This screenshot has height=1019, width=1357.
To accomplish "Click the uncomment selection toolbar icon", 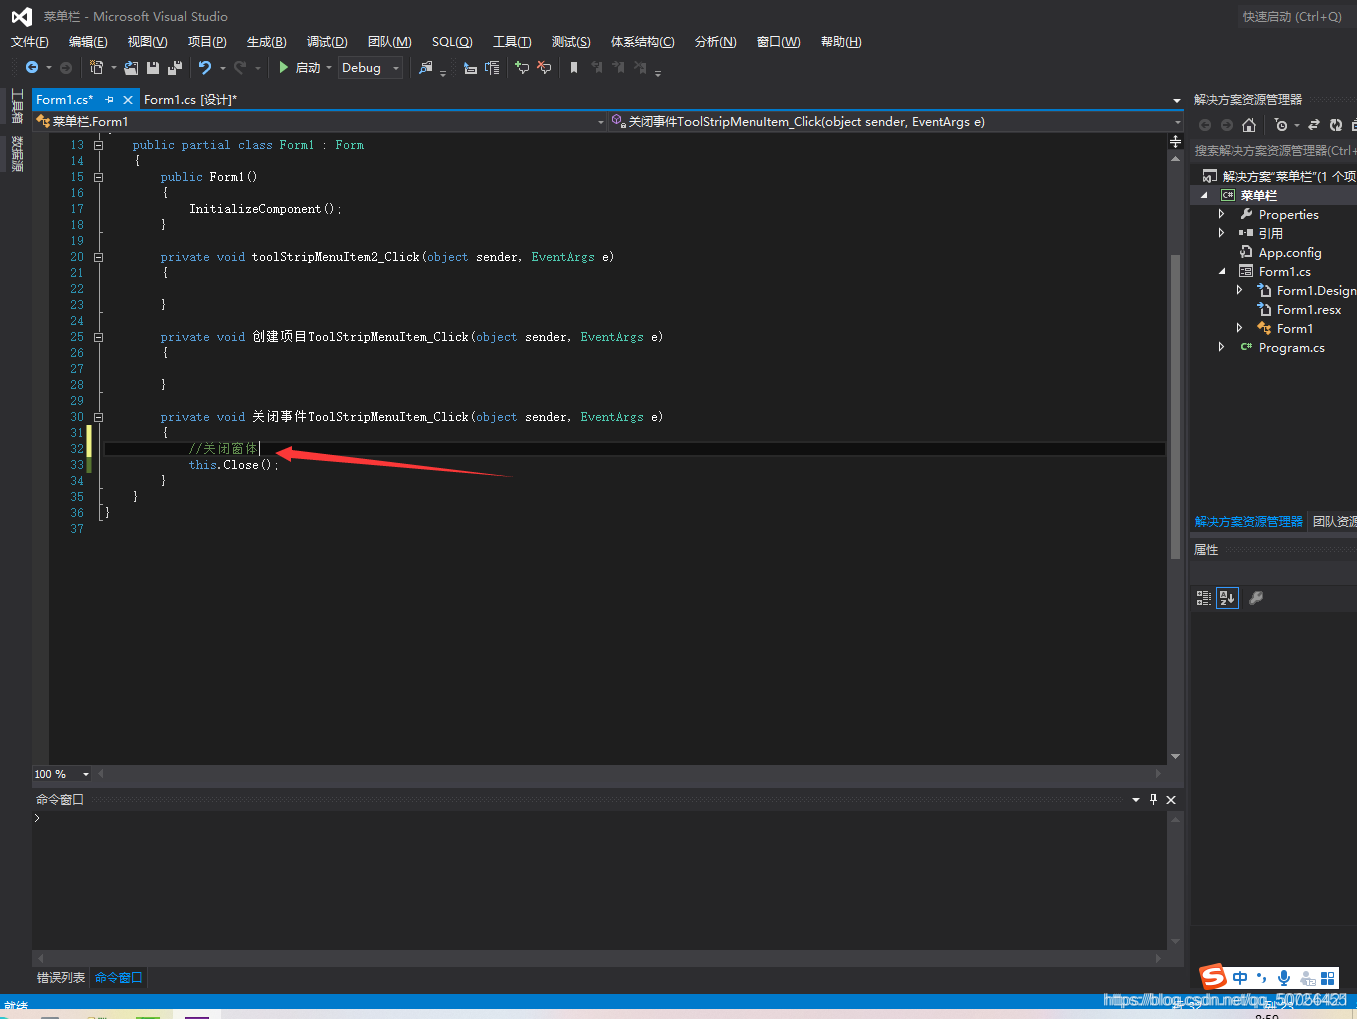I will click(x=544, y=67).
